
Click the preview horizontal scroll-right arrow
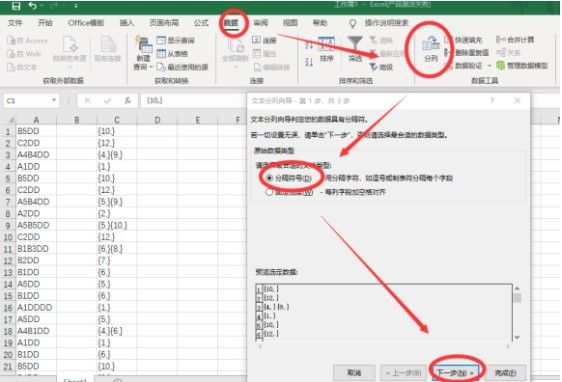(508, 347)
